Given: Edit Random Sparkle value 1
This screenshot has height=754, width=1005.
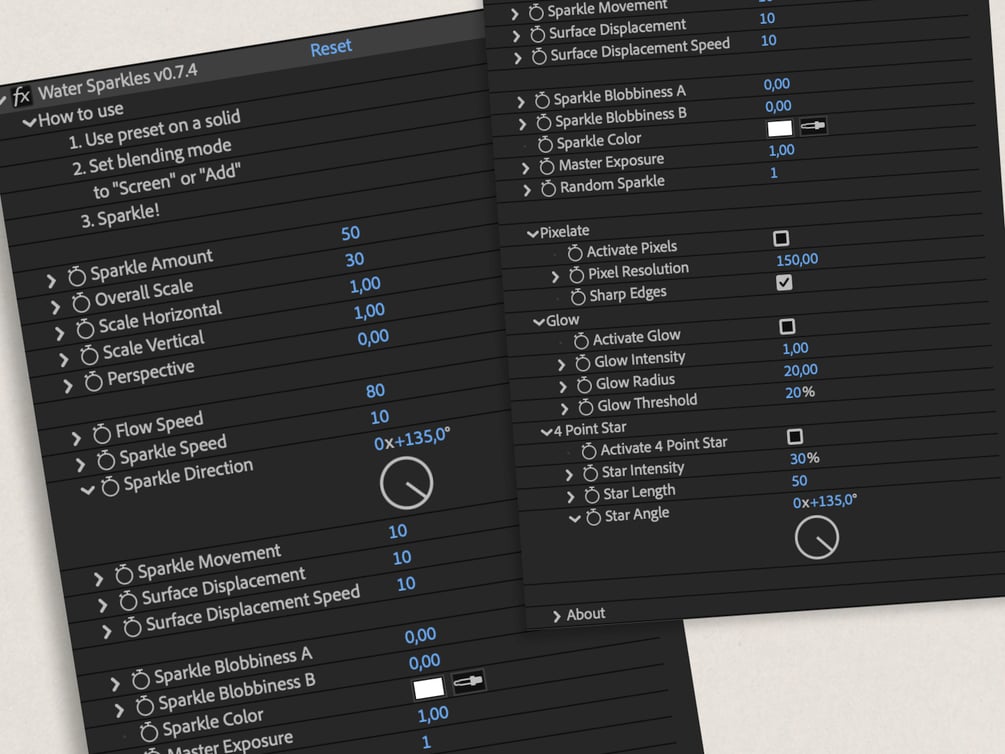Looking at the screenshot, I should click(774, 173).
